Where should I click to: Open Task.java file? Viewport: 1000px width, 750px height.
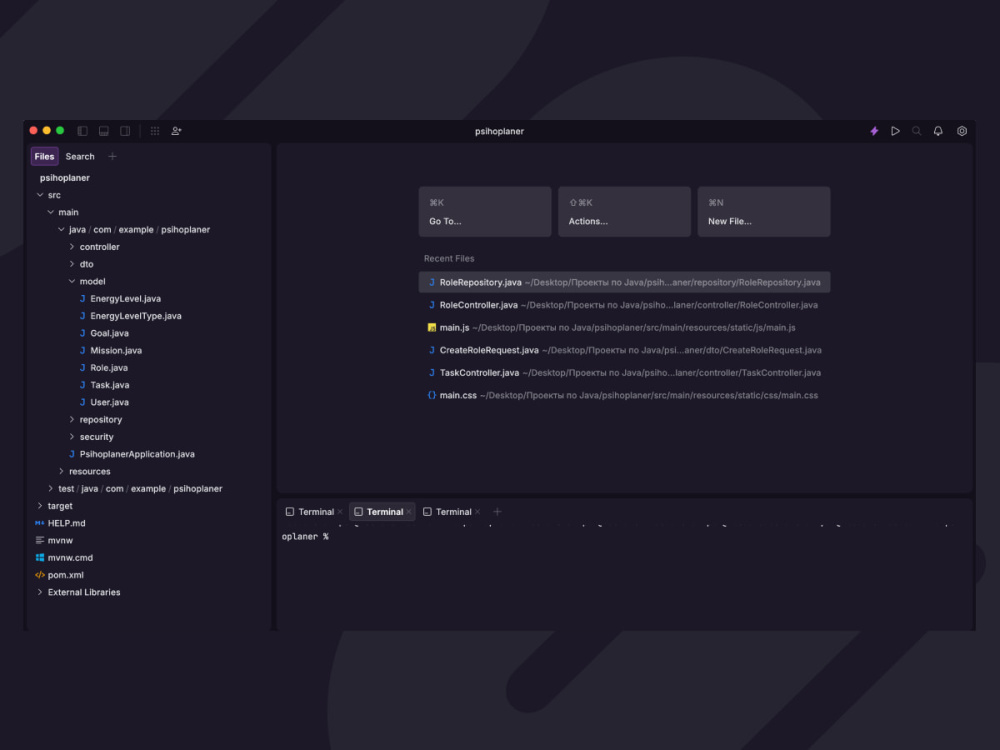[x=109, y=385]
